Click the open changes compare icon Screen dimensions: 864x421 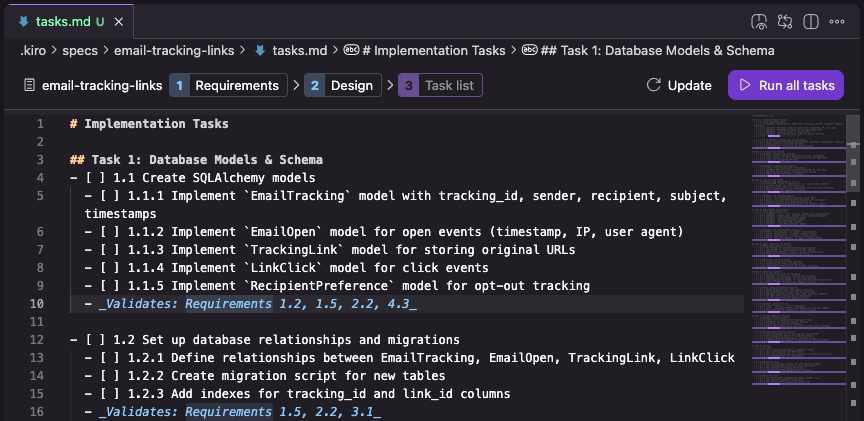785,21
